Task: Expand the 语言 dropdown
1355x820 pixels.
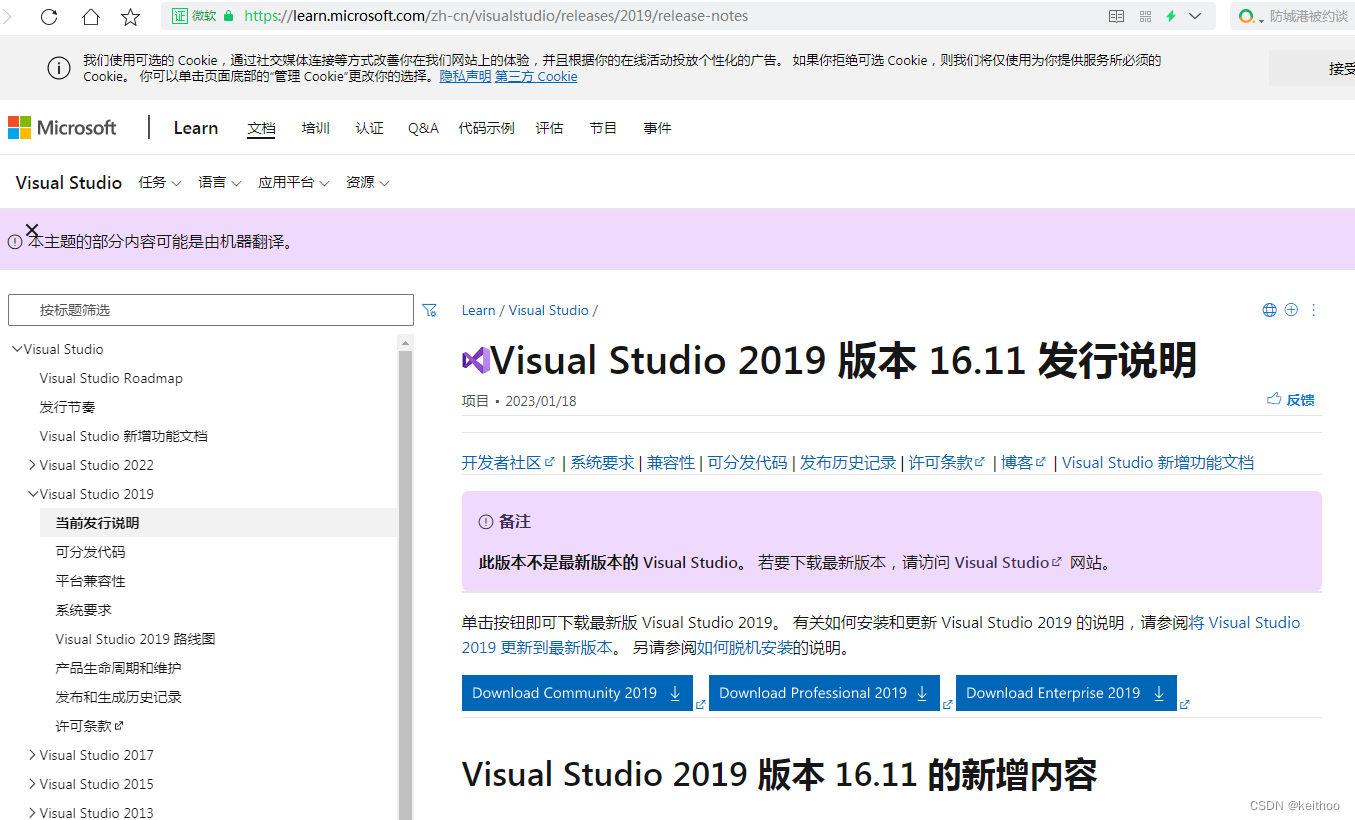Action: click(x=220, y=182)
